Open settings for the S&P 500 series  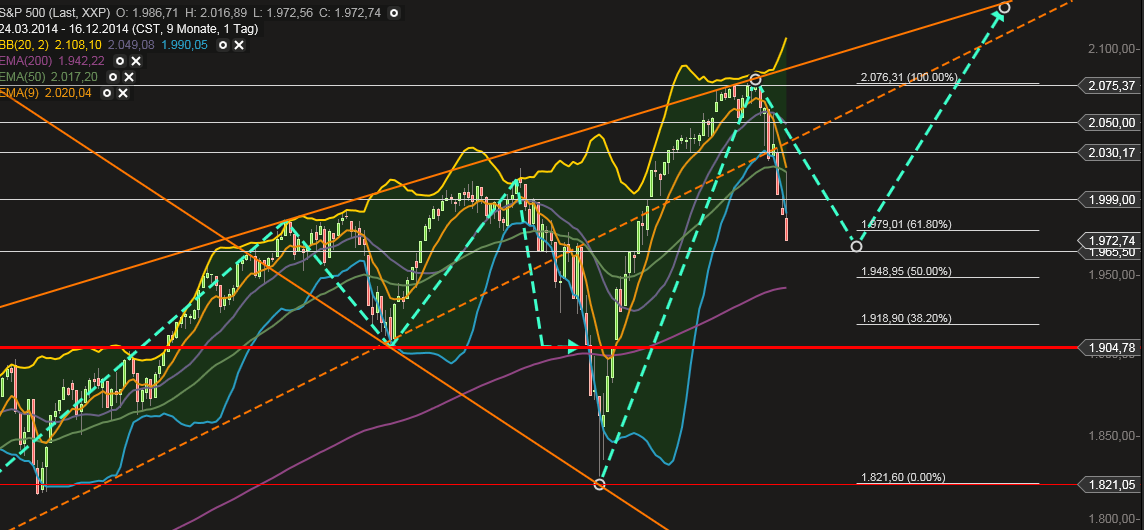click(394, 13)
